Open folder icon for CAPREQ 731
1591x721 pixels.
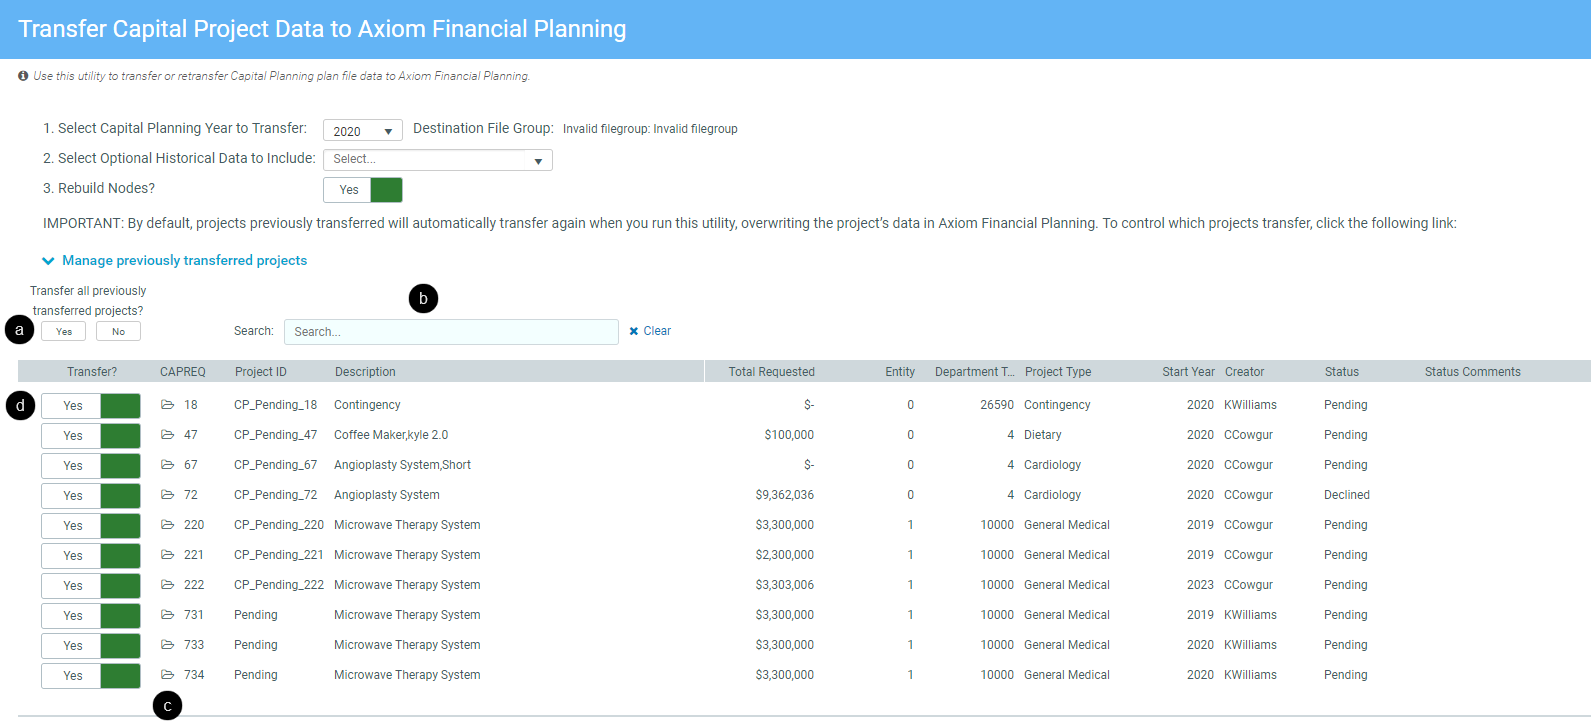pos(168,615)
